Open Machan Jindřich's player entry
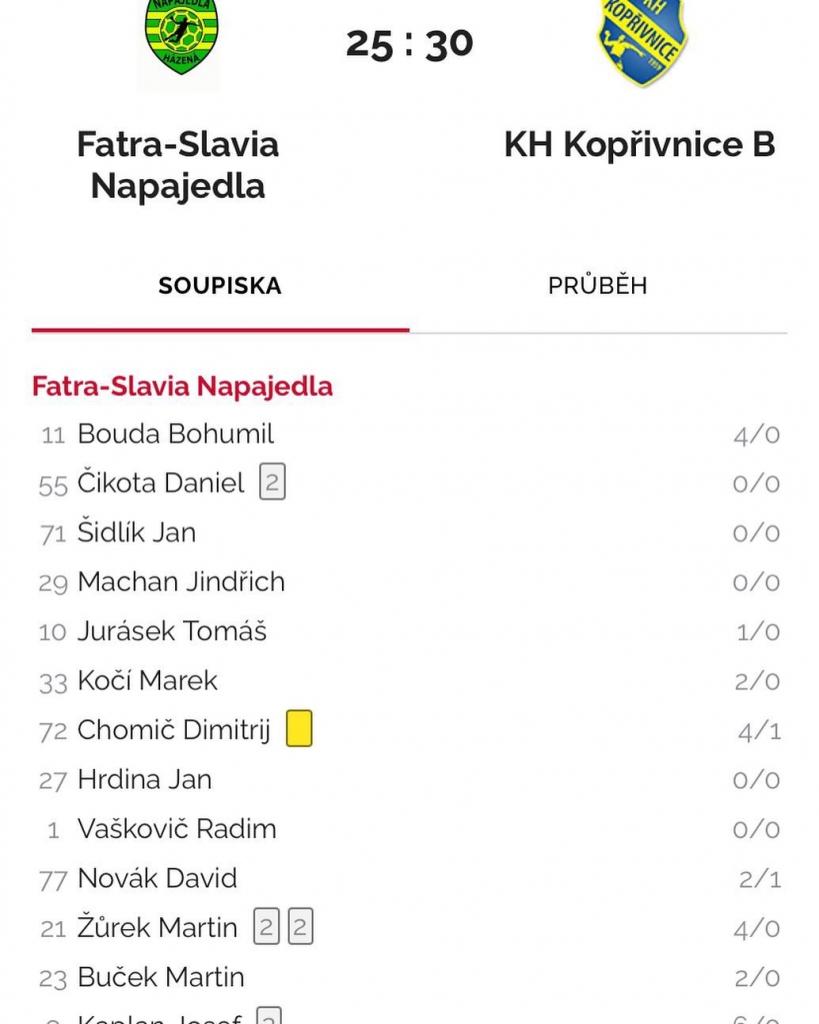Screen dimensions: 819x1024 181,582
